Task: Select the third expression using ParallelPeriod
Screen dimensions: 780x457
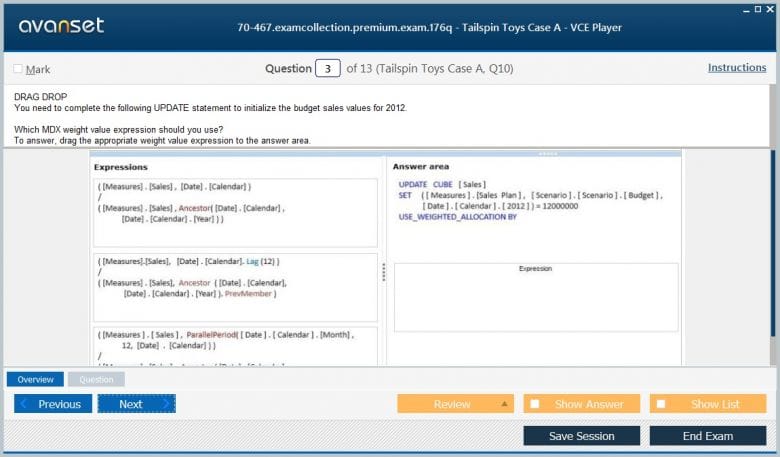Action: tap(235, 347)
